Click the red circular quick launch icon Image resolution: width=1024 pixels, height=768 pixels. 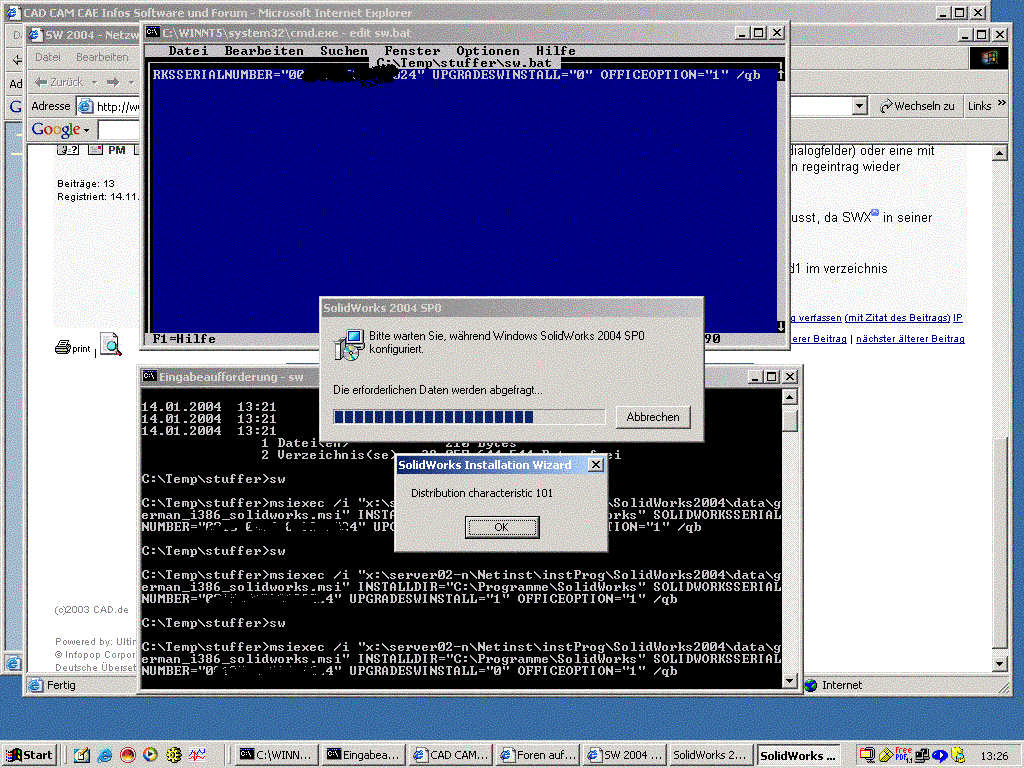coord(127,755)
